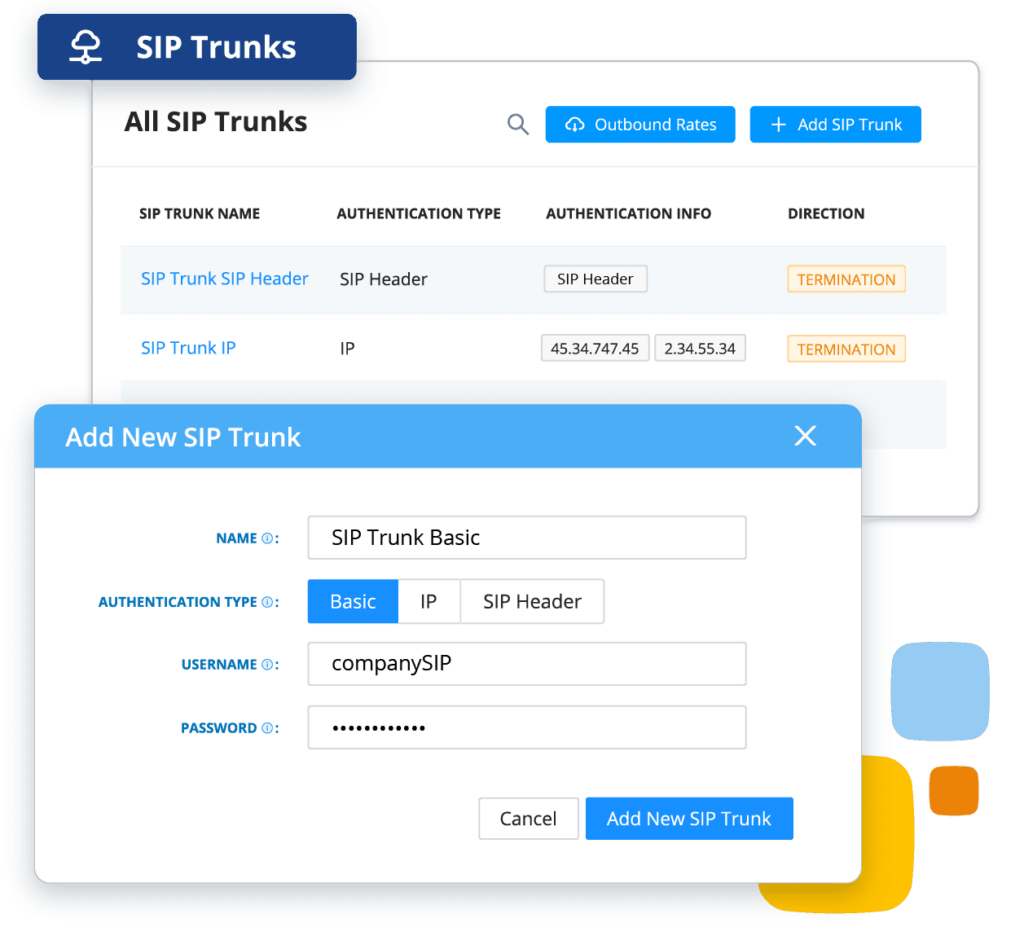Focus the Username input field

[527, 665]
